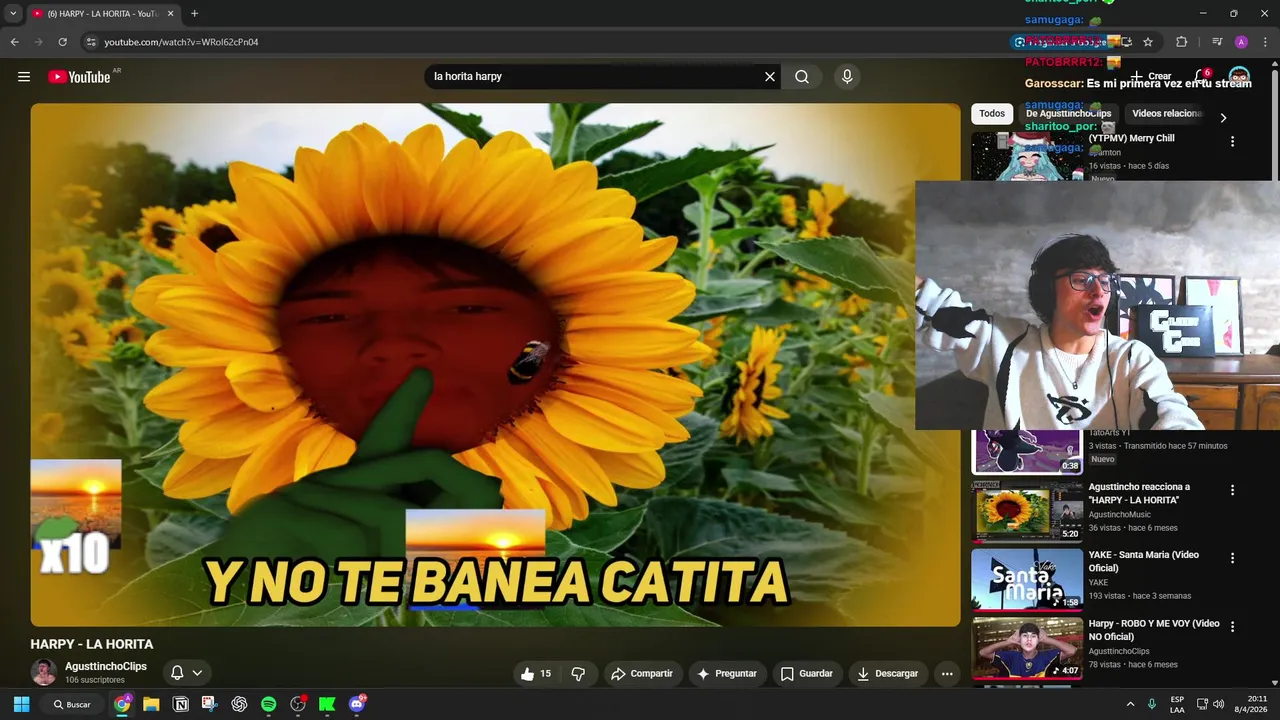Open Discord from the taskbar
The width and height of the screenshot is (1280, 720).
point(357,704)
